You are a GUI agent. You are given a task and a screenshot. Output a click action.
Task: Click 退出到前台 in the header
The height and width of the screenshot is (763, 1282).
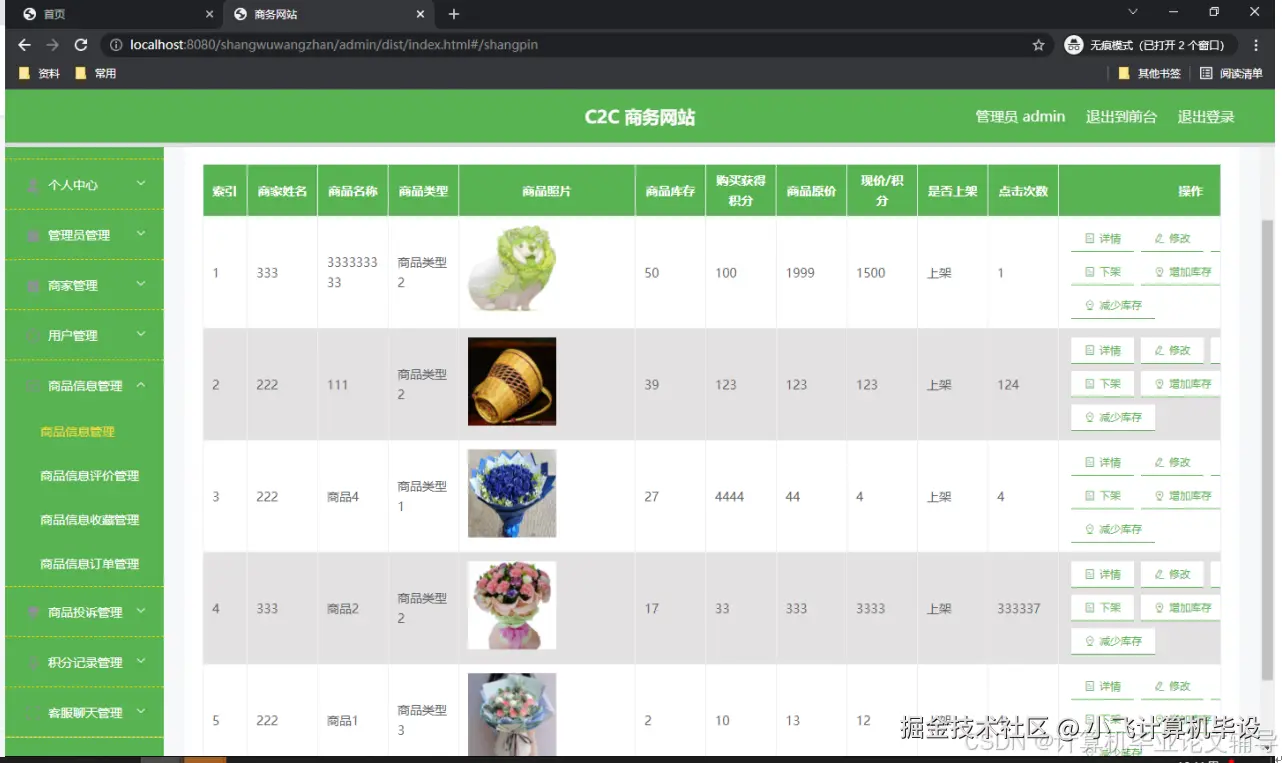1121,117
